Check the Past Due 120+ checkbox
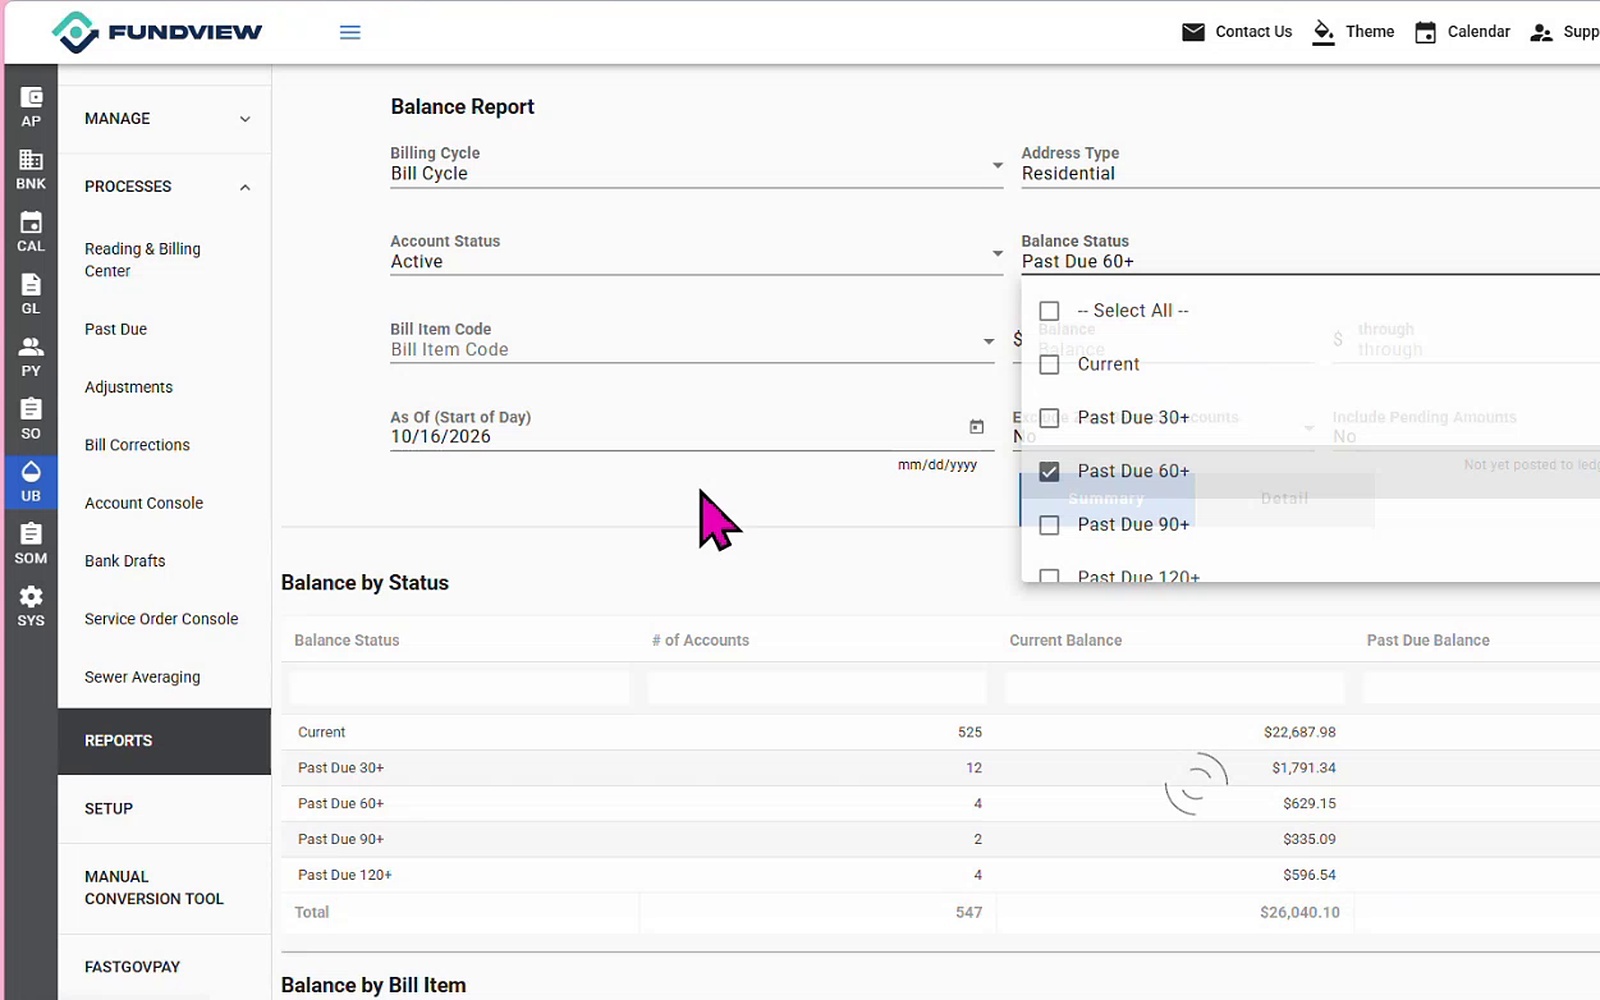 (1049, 576)
